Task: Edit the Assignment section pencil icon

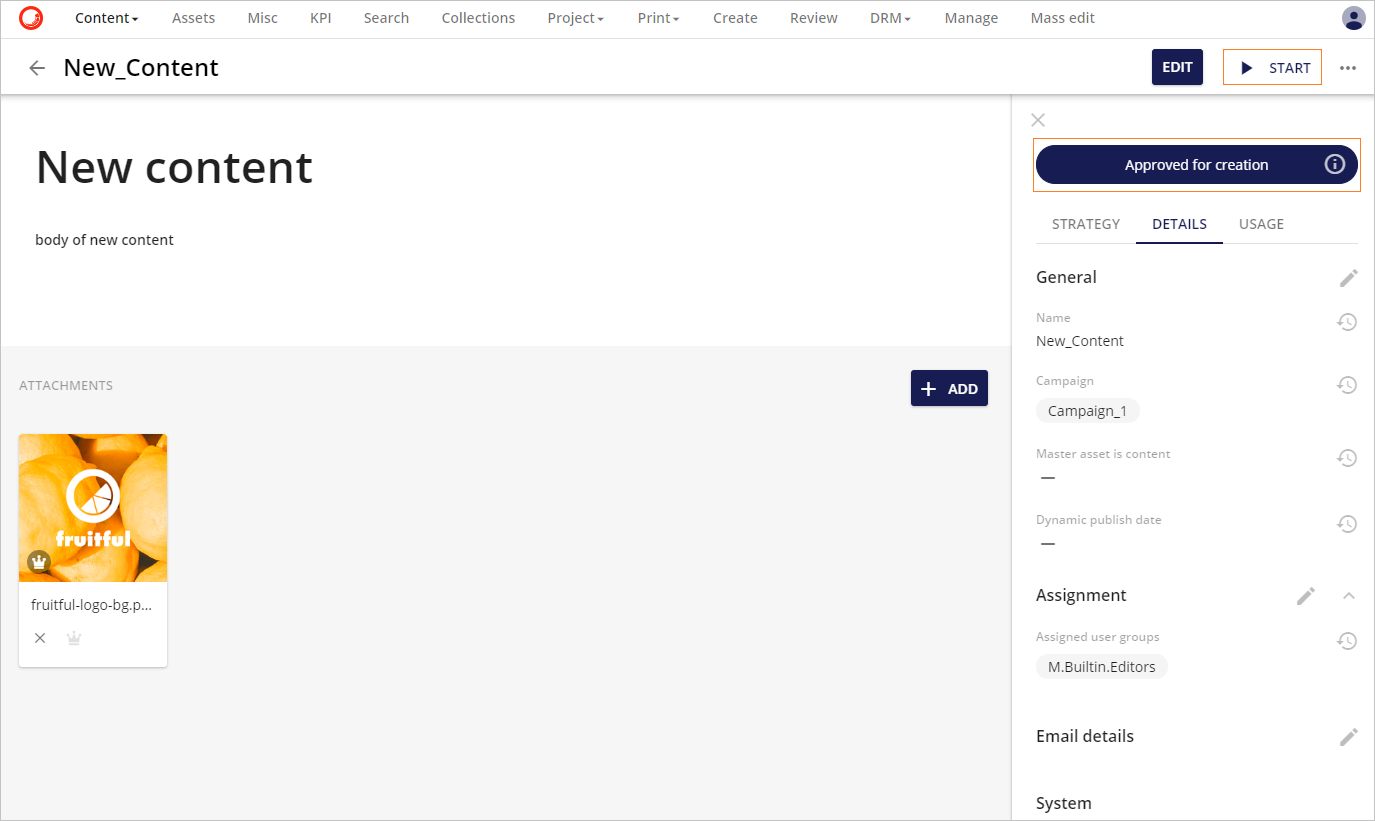Action: point(1306,595)
